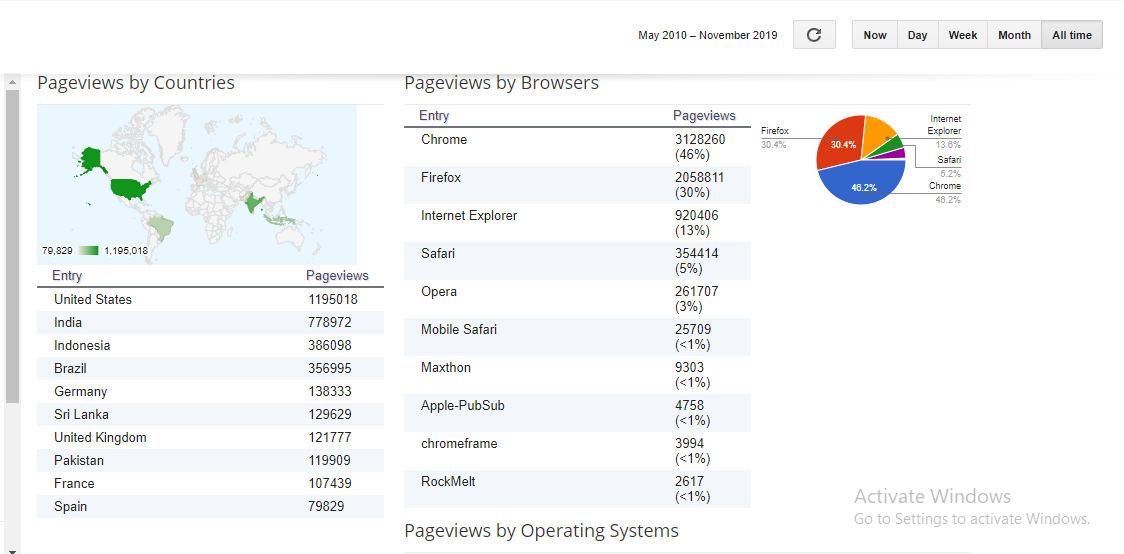Click the Entry header in Countries table
Viewport: 1124px width, 554px height.
[68, 276]
